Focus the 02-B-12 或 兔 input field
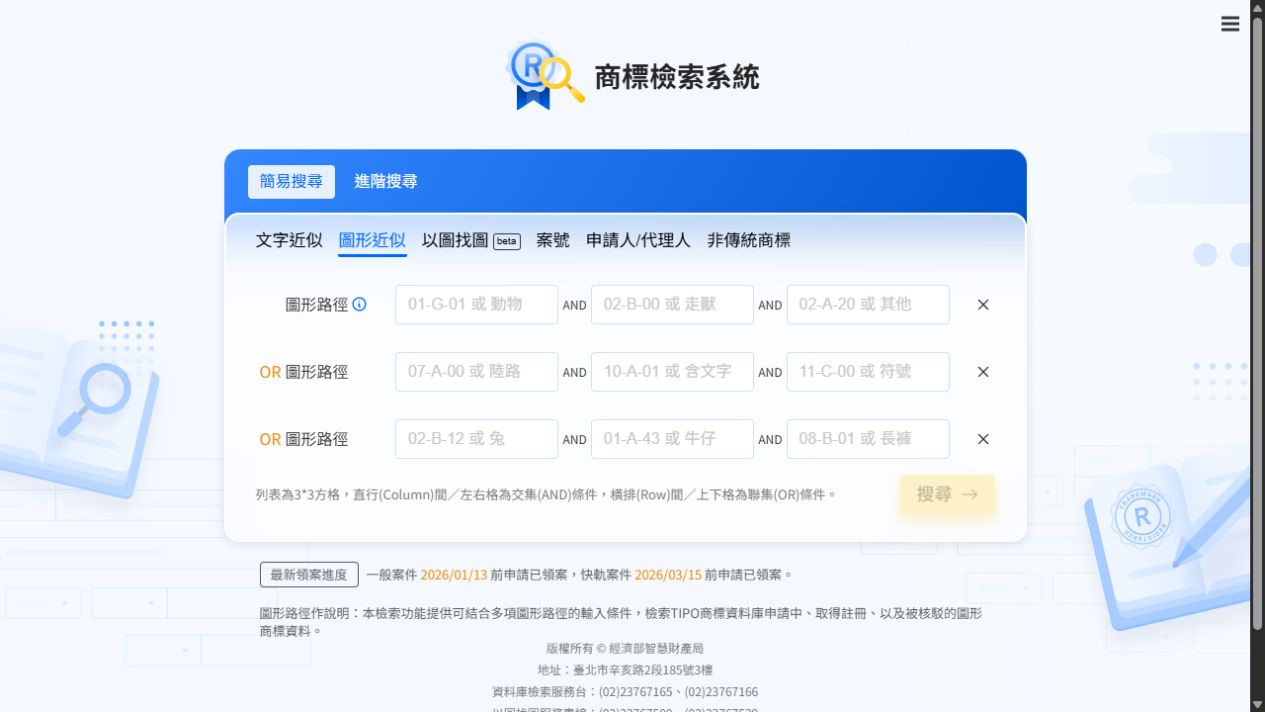This screenshot has height=712, width=1265. 477,438
